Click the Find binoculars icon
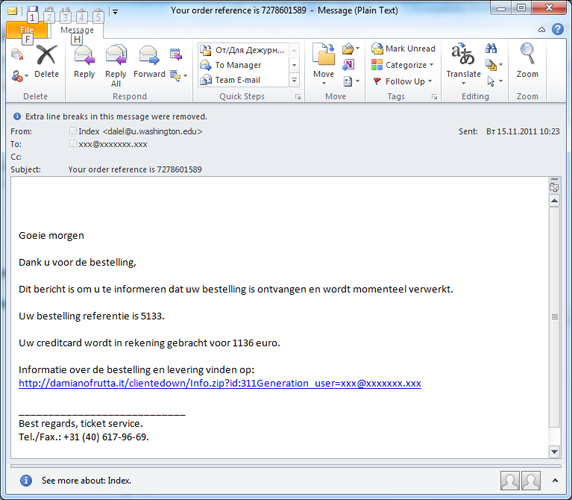The image size is (572, 500). coord(491,49)
